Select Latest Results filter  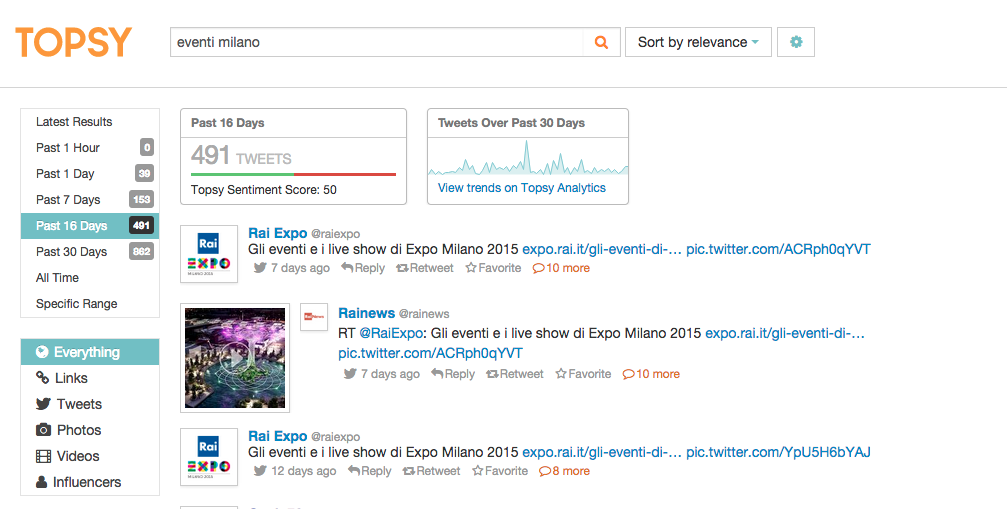(x=90, y=122)
